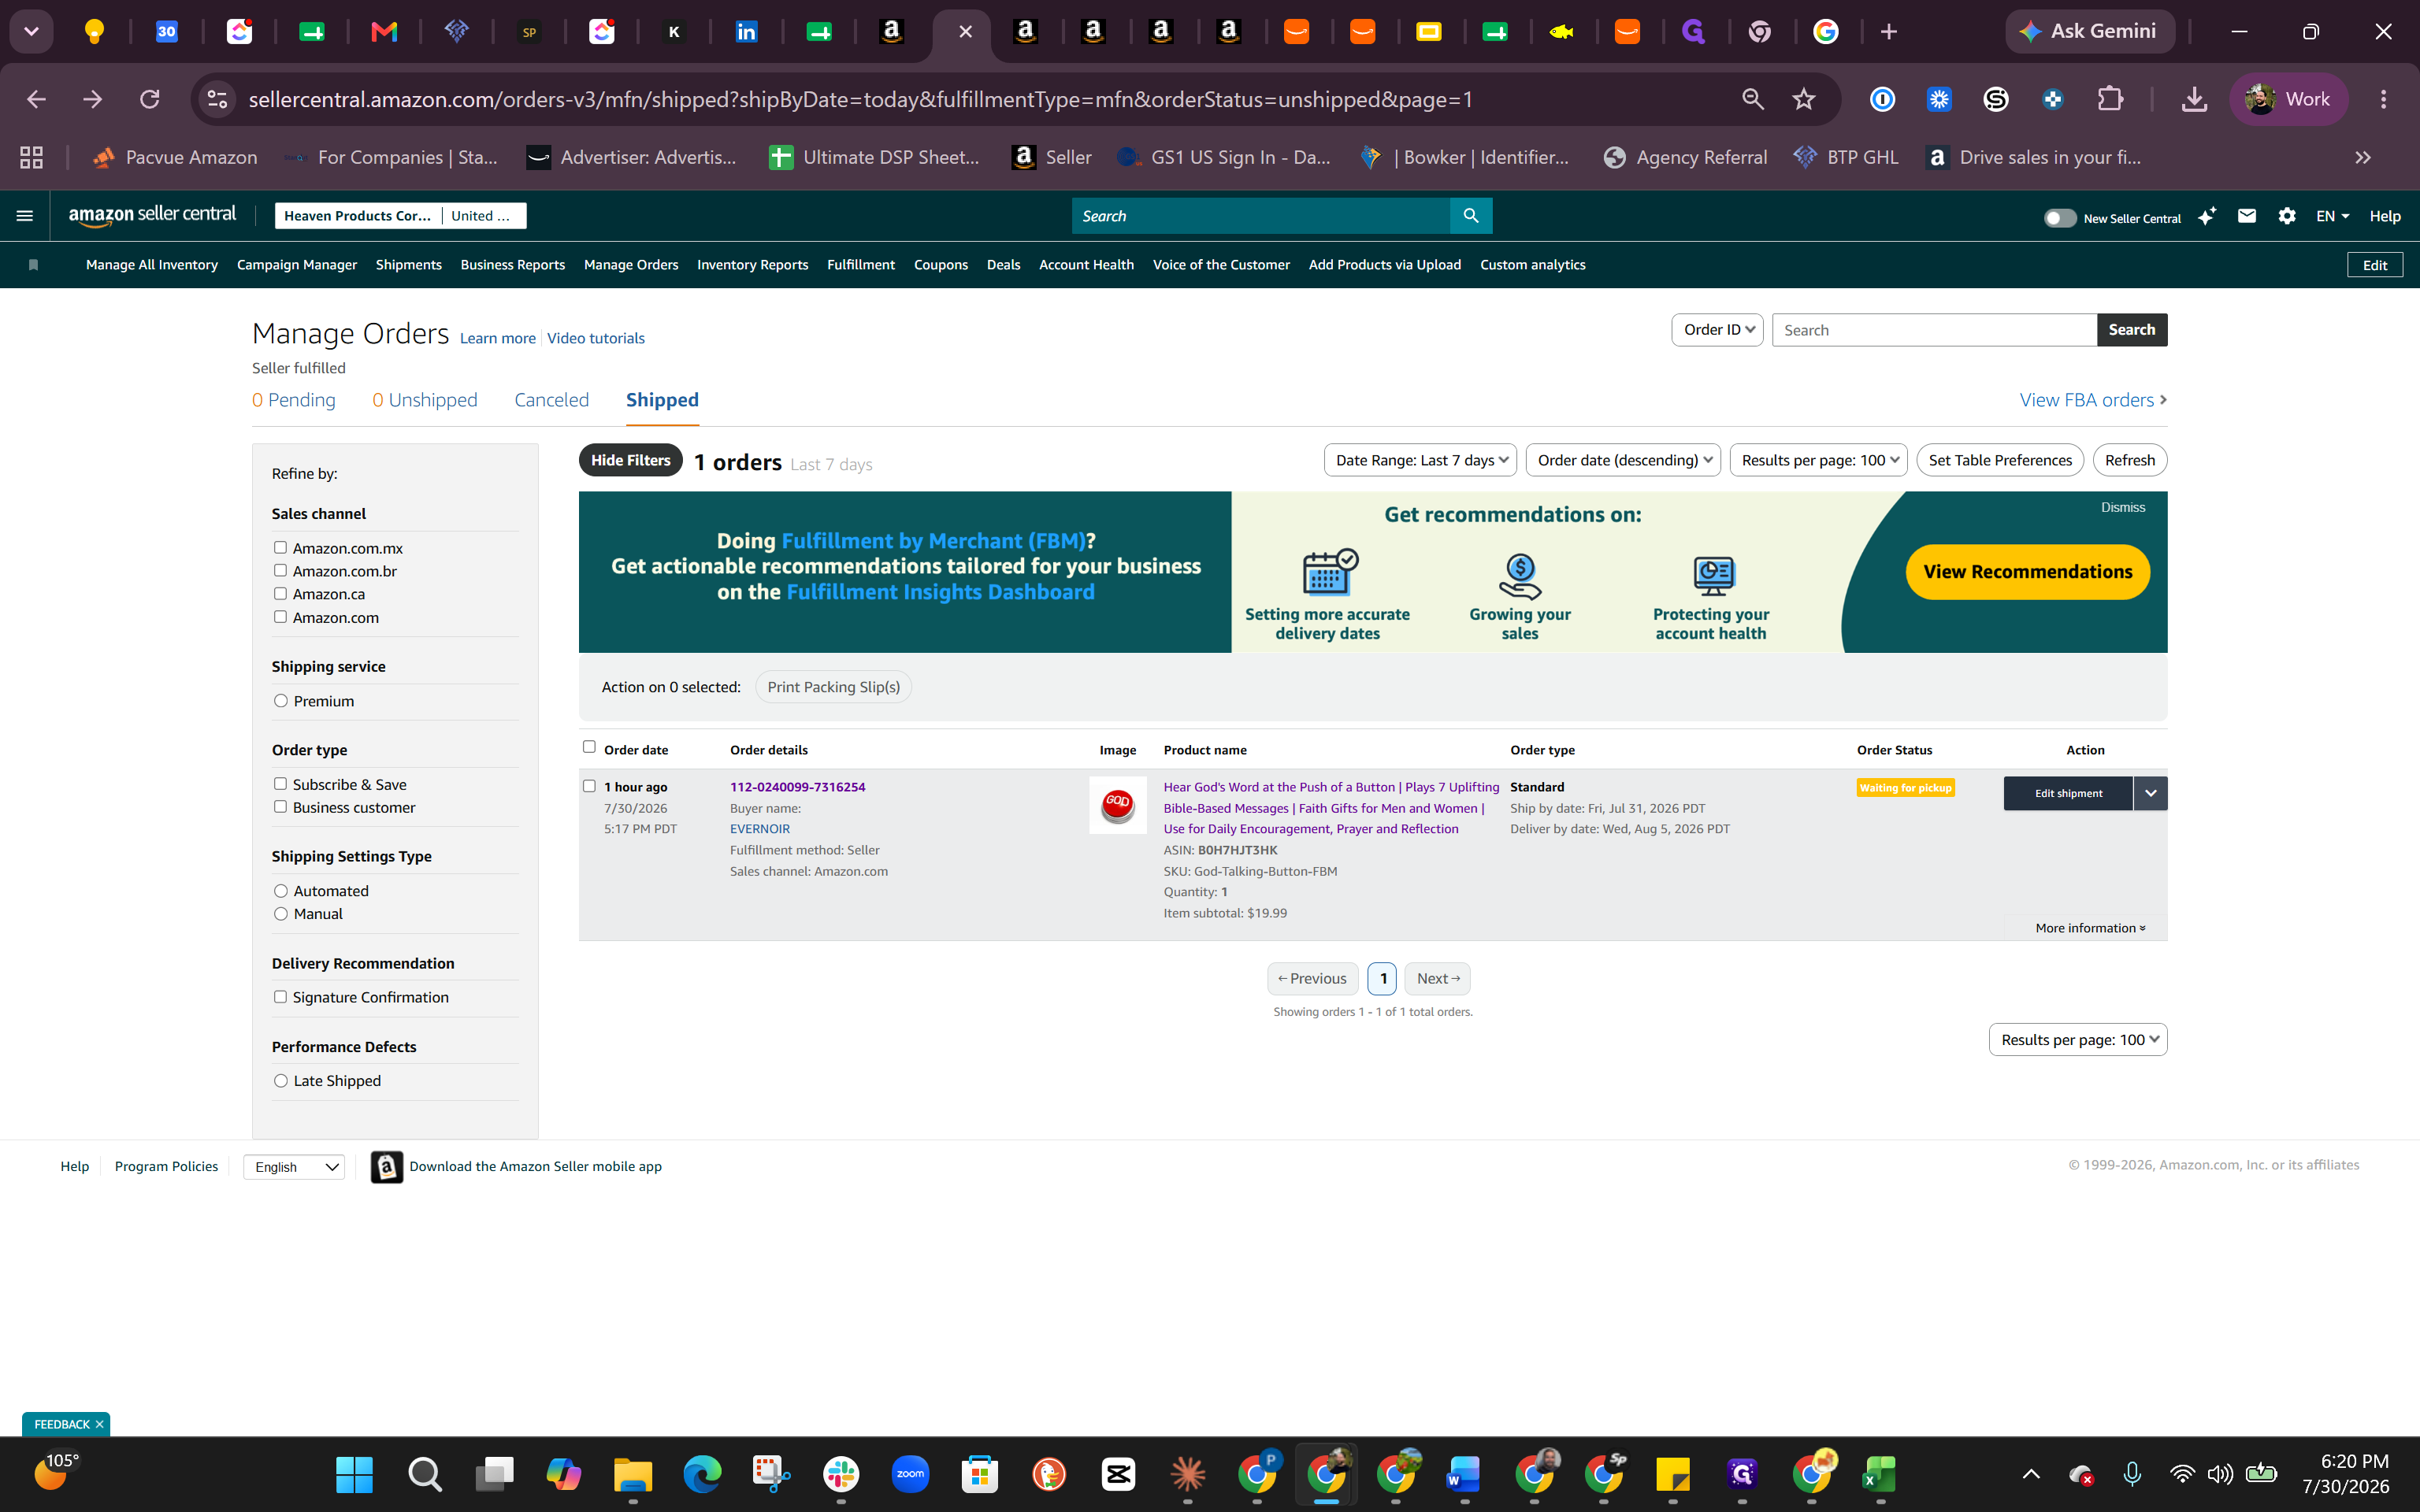The width and height of the screenshot is (2420, 1512).
Task: Open site information icon in address bar
Action: tap(217, 99)
